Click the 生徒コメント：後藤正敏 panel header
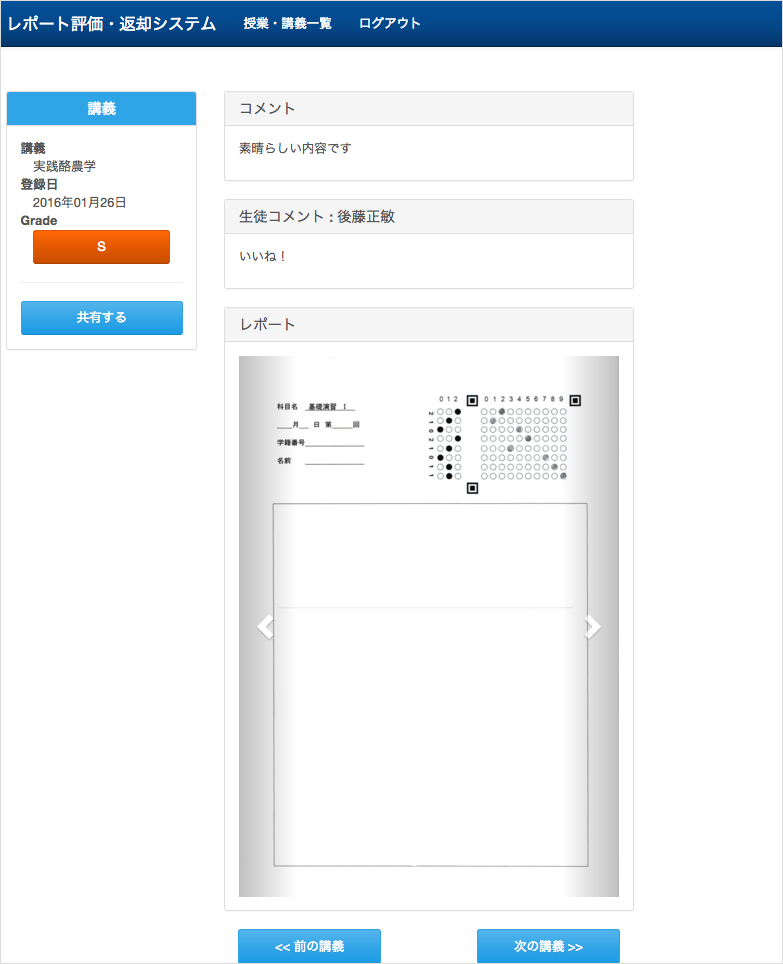The image size is (783, 964). click(428, 217)
